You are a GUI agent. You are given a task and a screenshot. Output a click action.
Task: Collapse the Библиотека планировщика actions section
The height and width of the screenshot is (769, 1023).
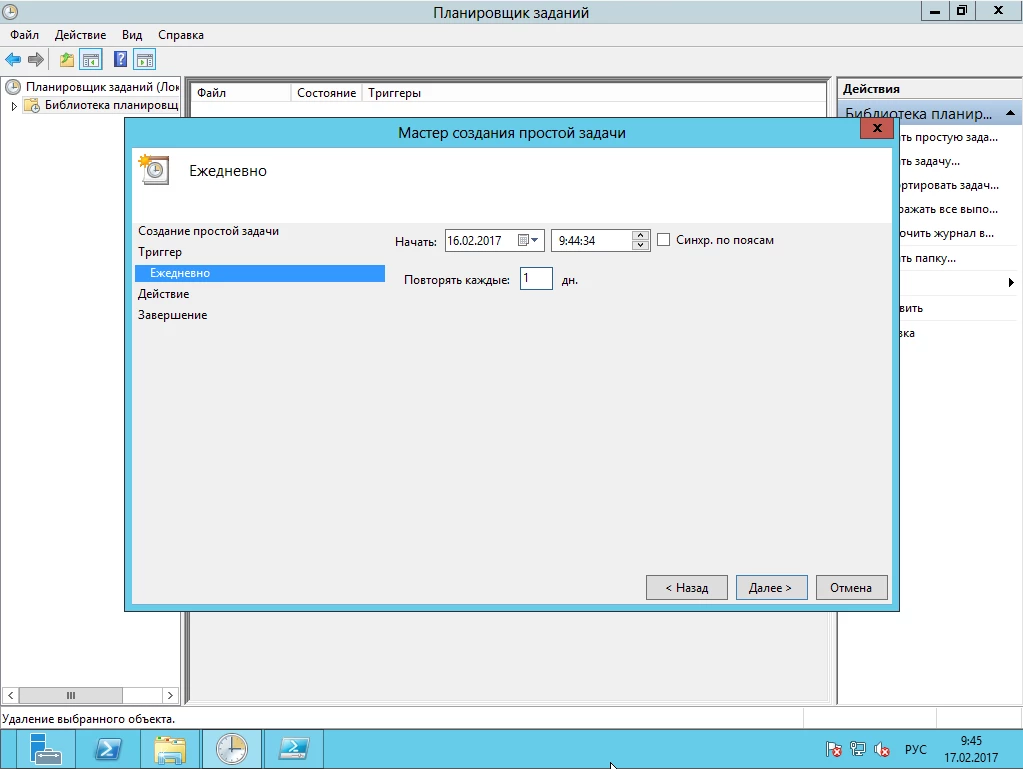tap(1011, 114)
